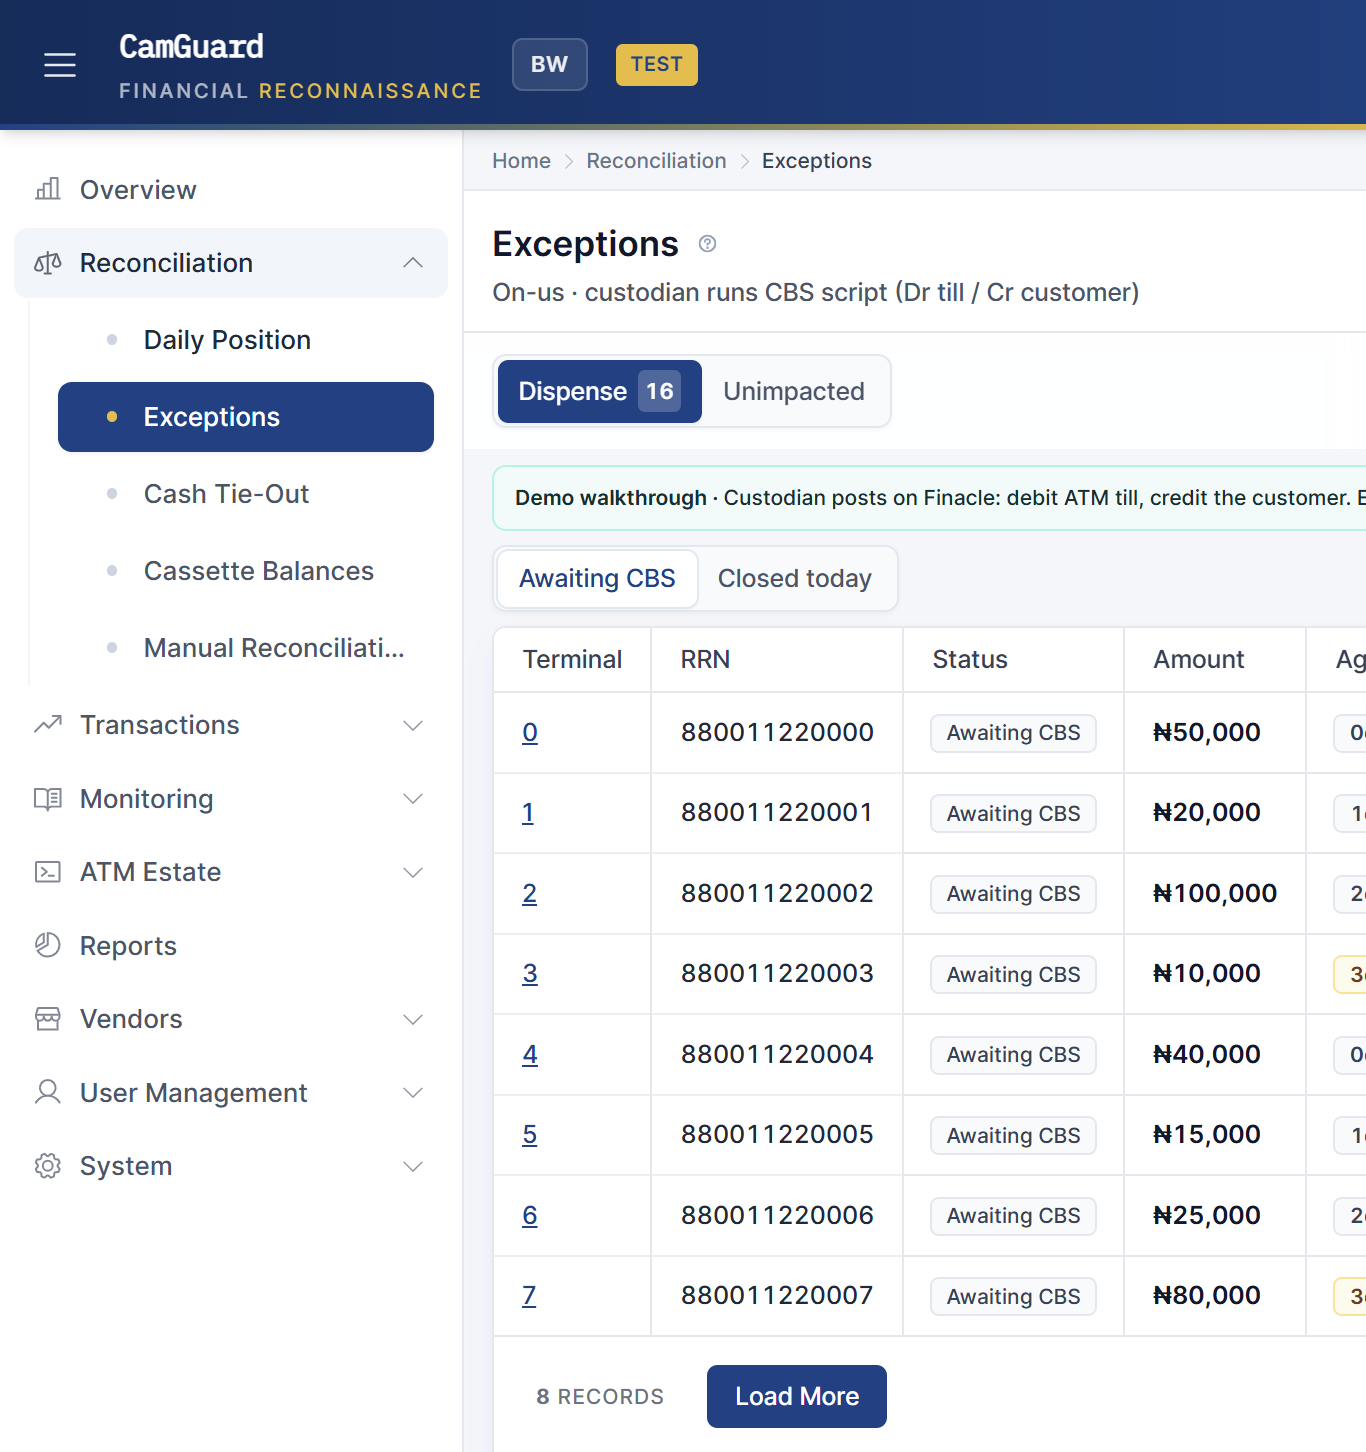Expand the Monitoring menu chevron
This screenshot has width=1366, height=1452.
413,798
